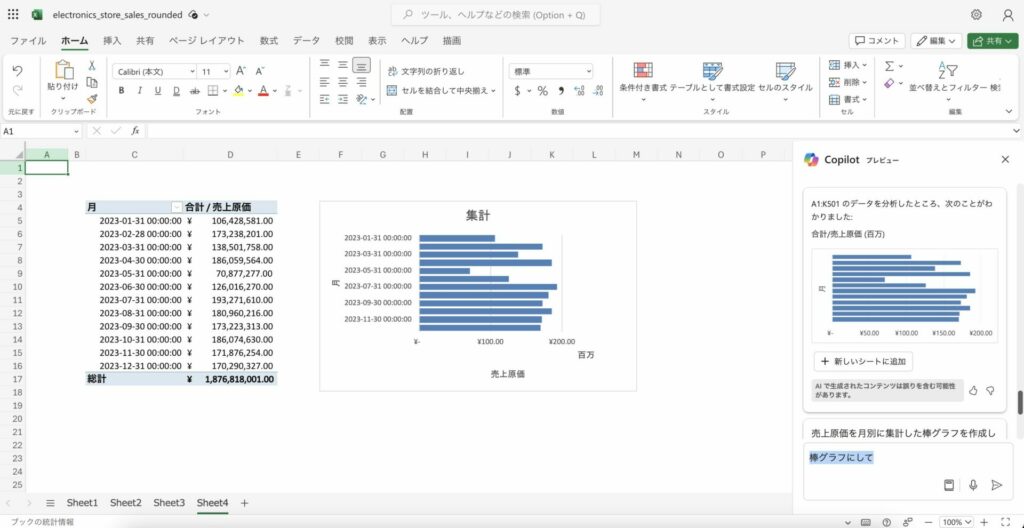This screenshot has width=1024, height=528.
Task: Click the green 共有 share button
Action: 992,41
